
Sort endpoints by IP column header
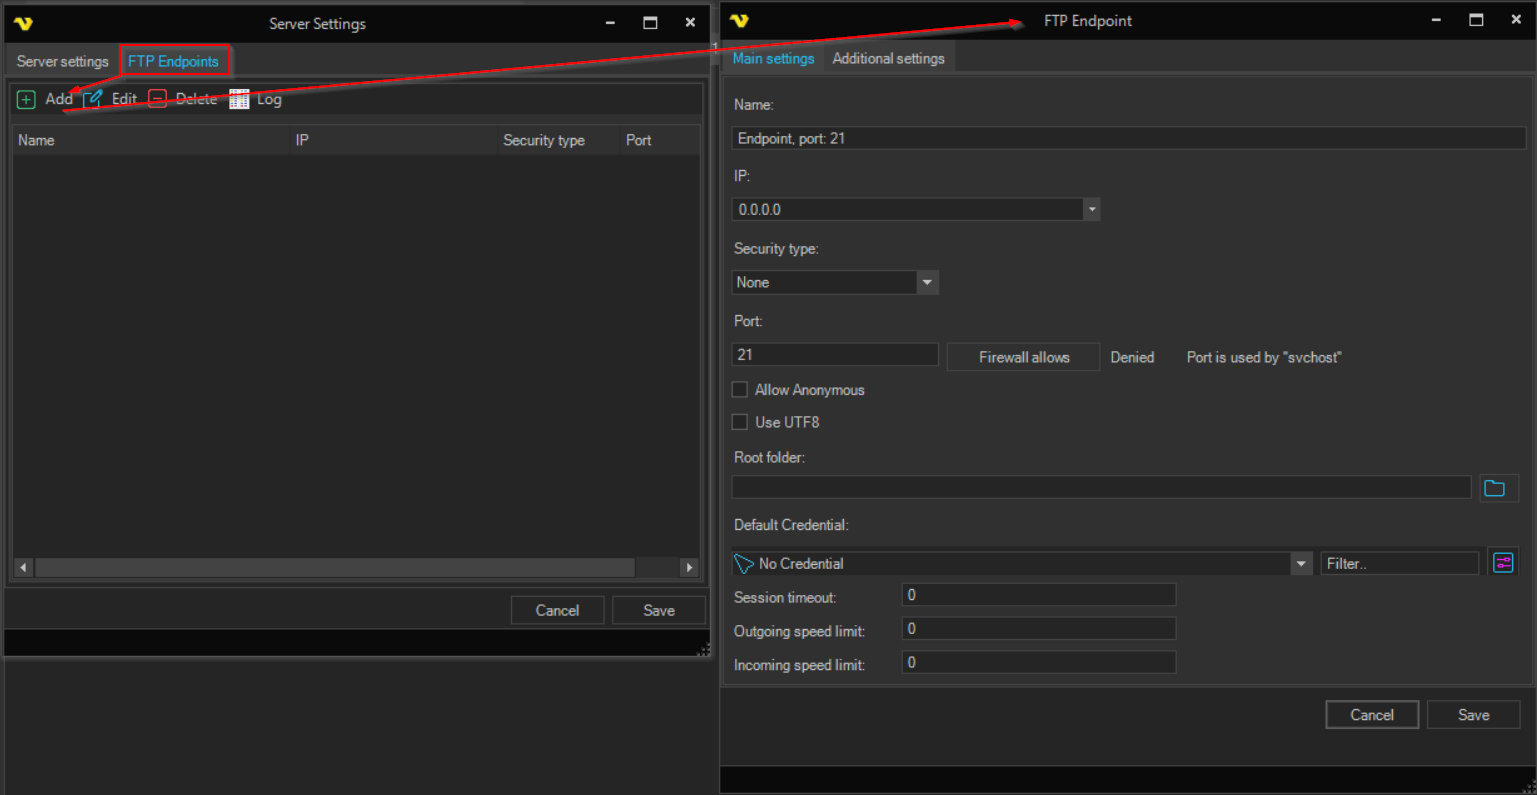click(394, 140)
